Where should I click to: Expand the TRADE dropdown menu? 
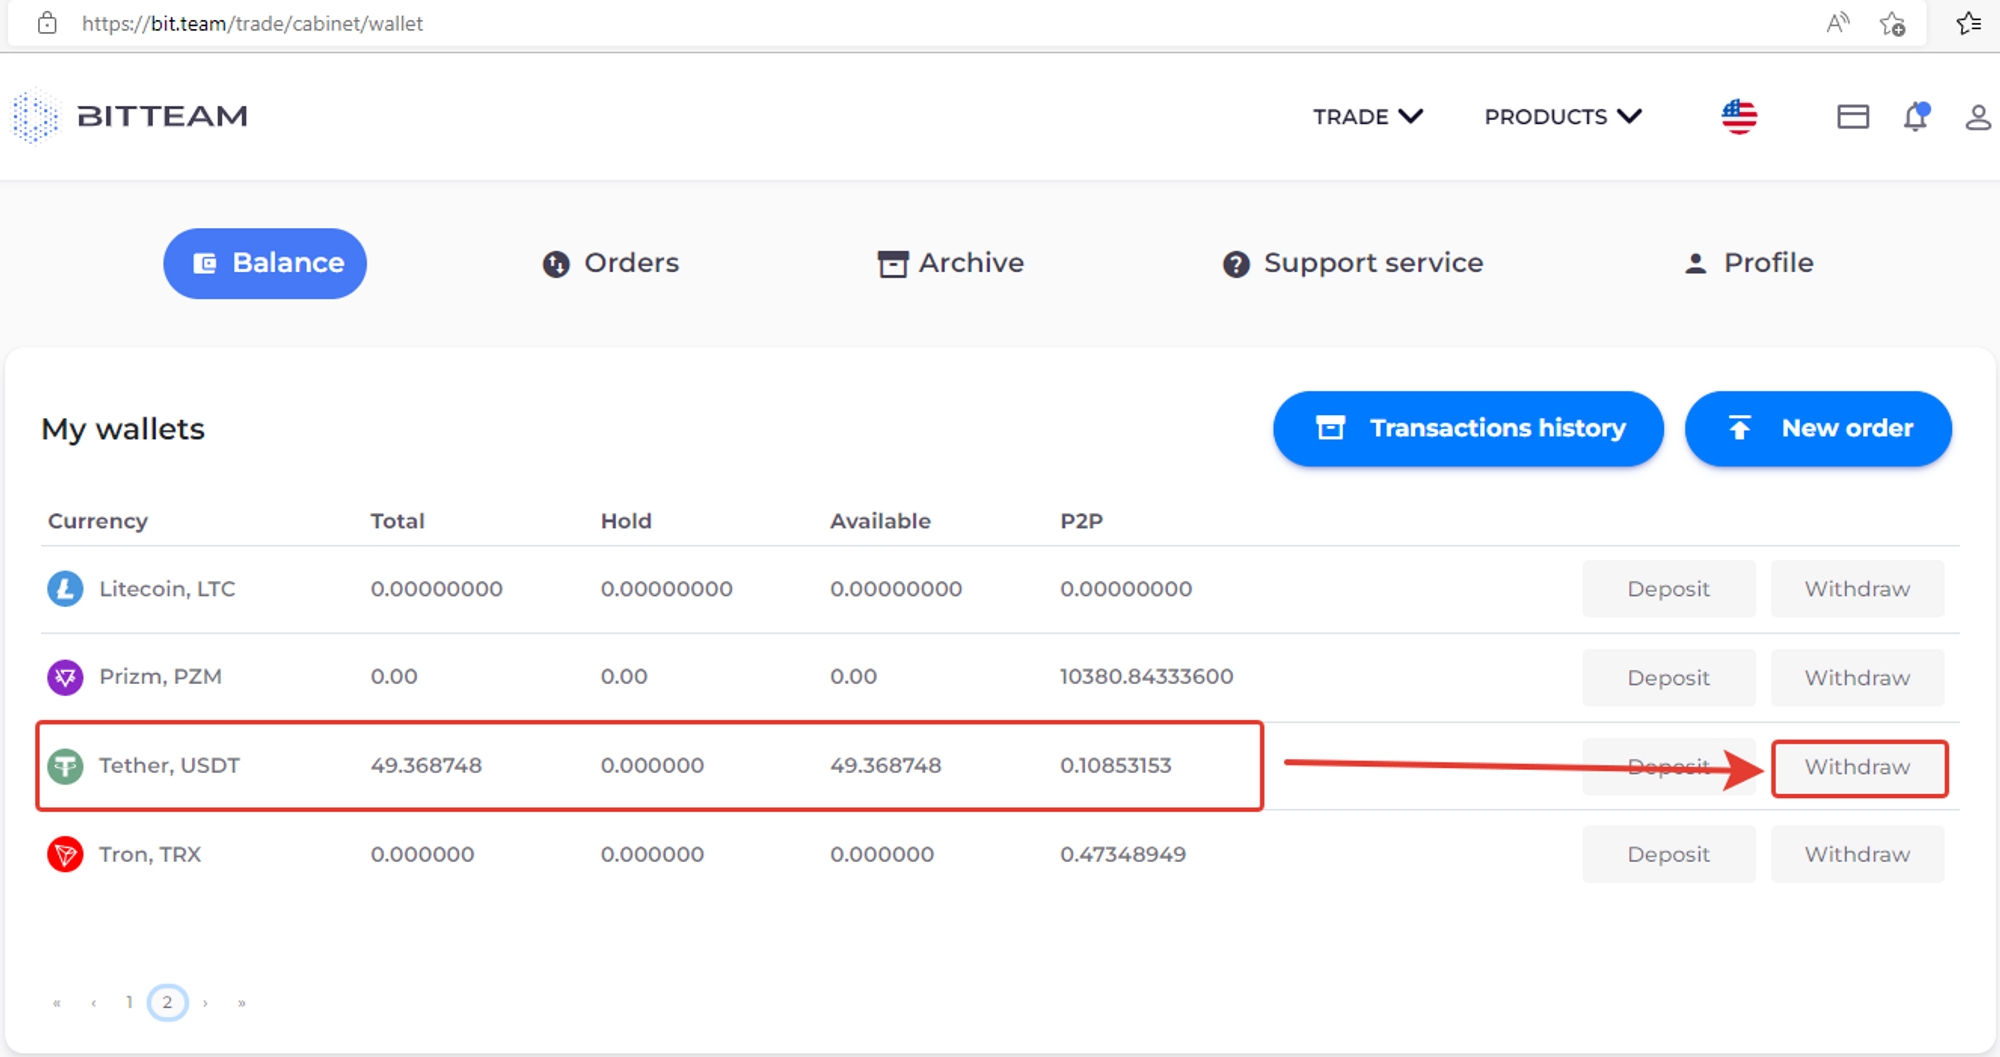(x=1368, y=117)
